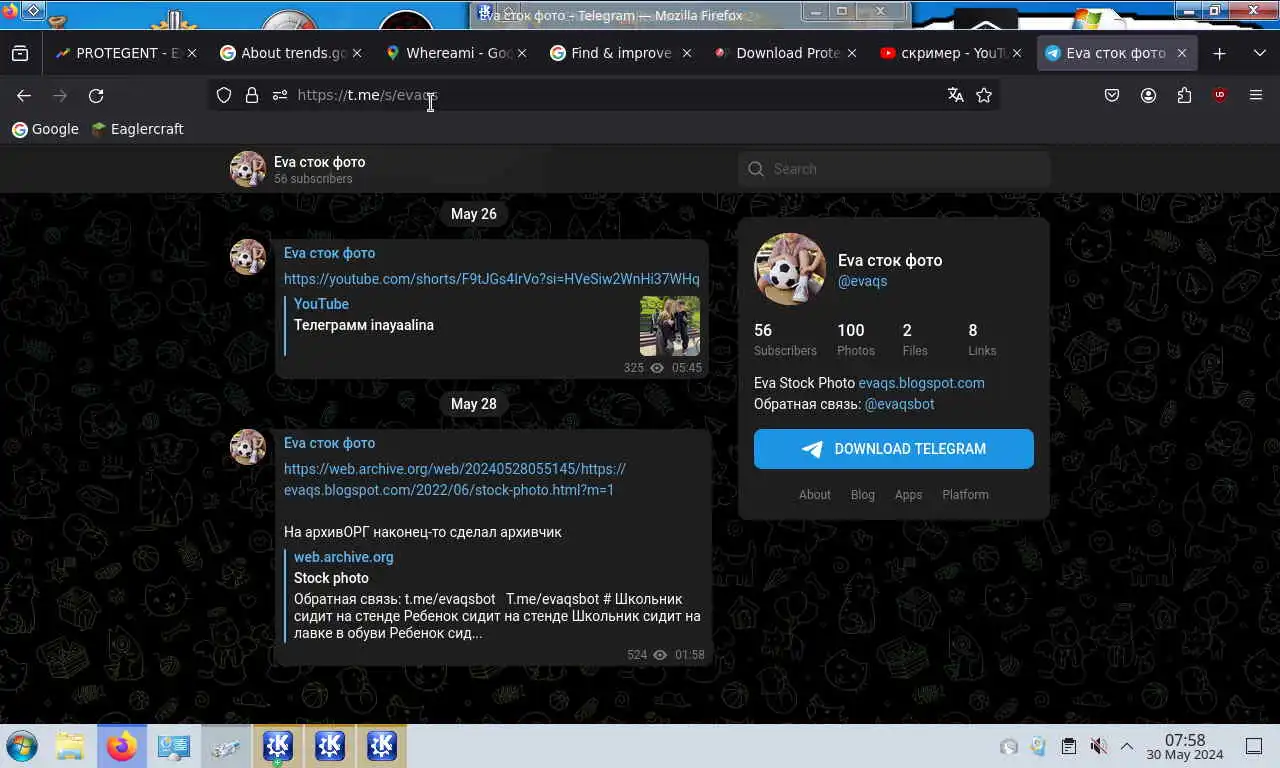Bookmark this page with the star
The height and width of the screenshot is (768, 1280).
coord(984,95)
